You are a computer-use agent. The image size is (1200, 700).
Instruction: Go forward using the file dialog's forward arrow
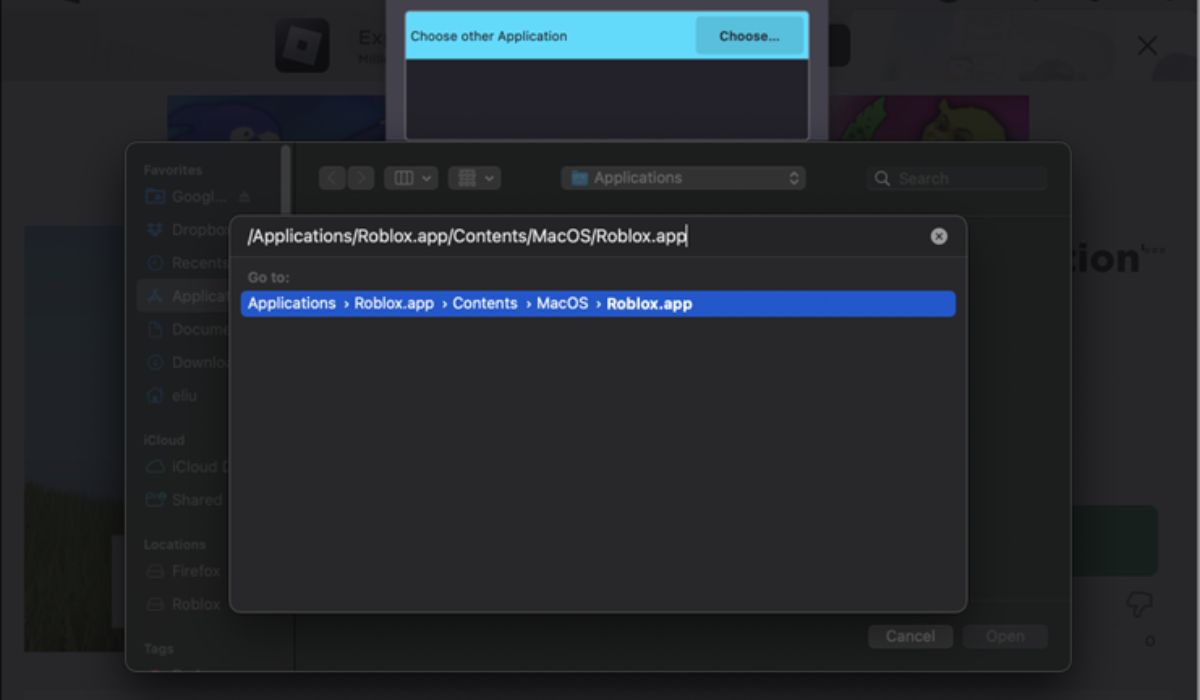point(360,178)
